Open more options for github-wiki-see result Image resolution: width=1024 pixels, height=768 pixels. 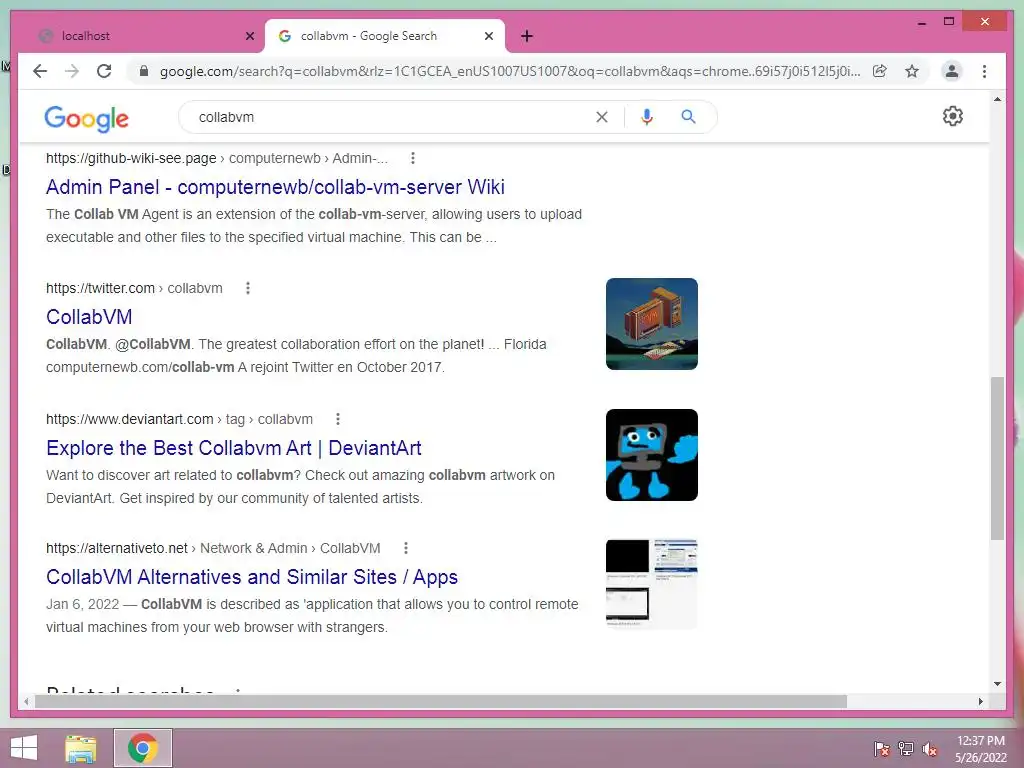(x=412, y=158)
